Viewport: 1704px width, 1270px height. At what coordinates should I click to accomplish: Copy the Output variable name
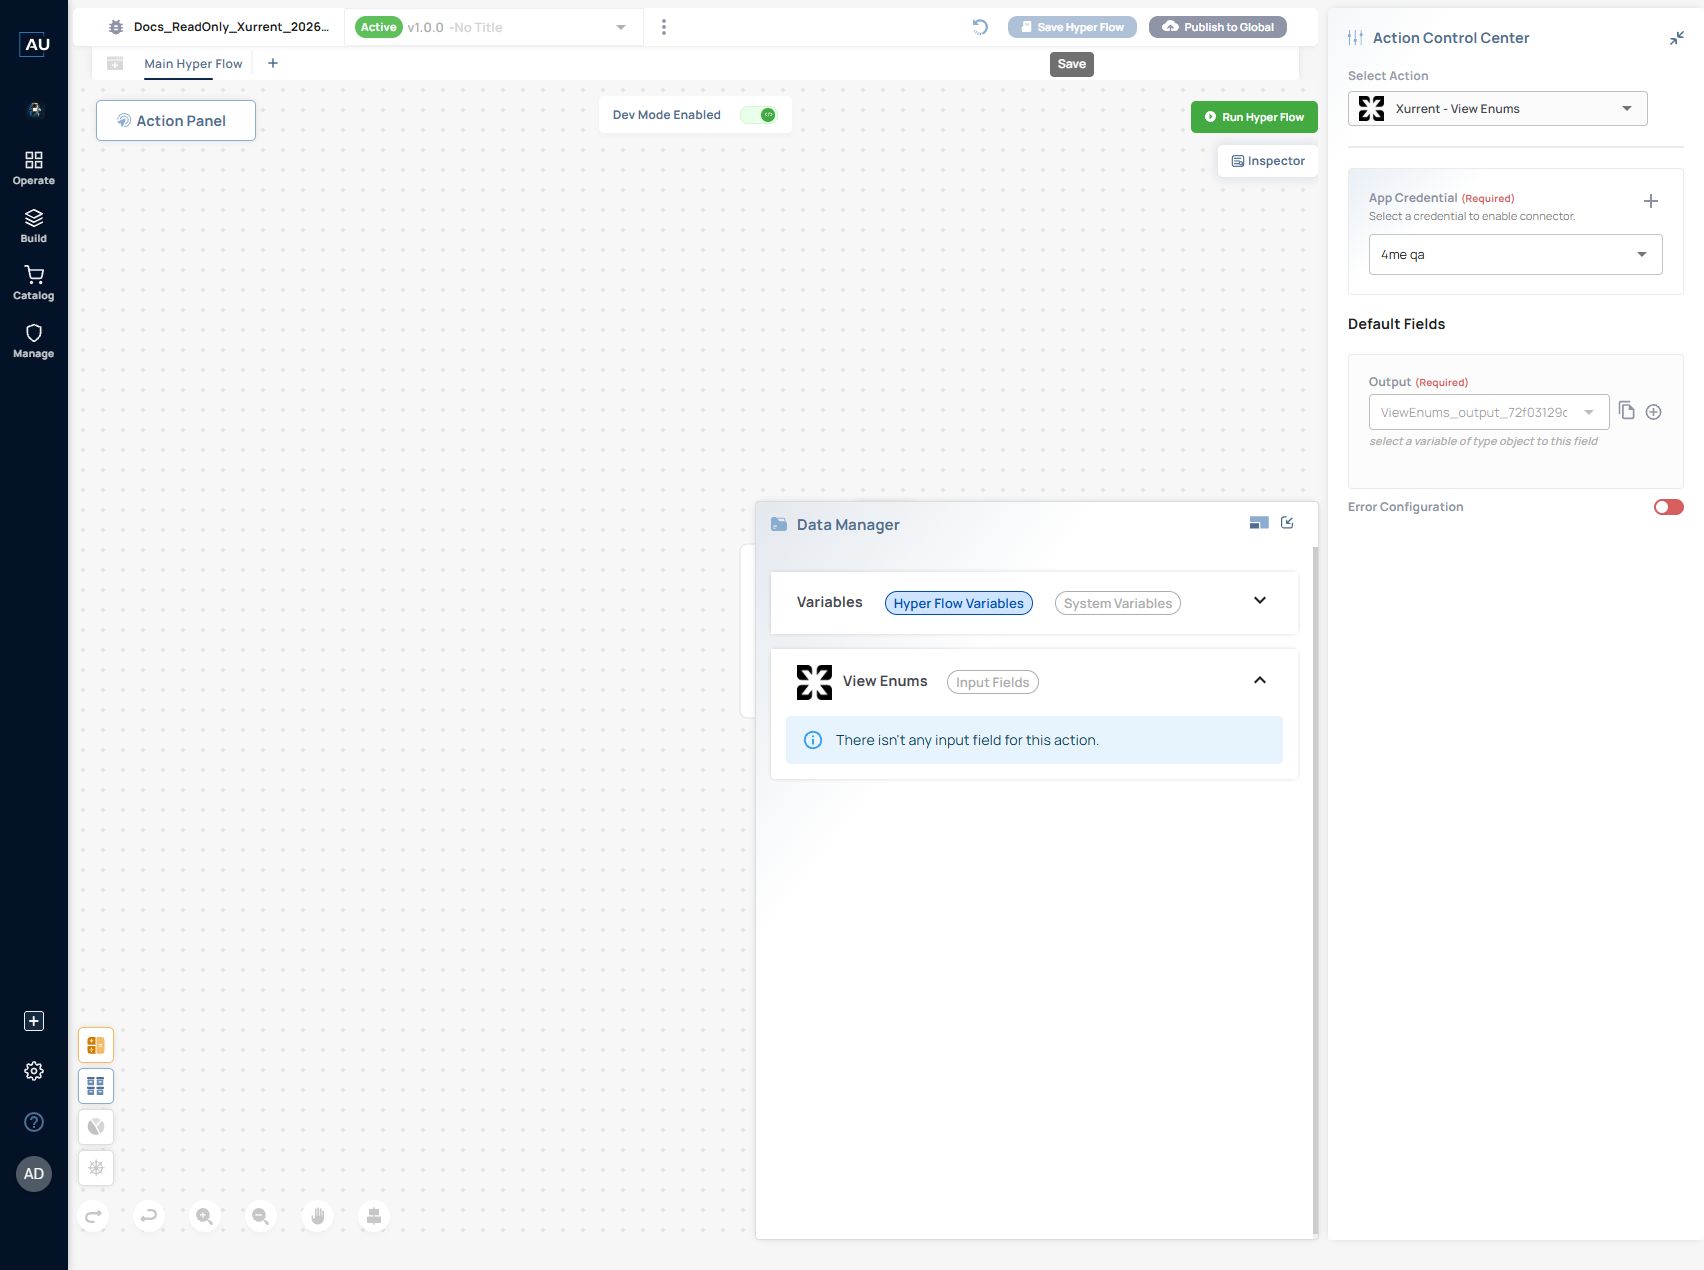tap(1627, 411)
